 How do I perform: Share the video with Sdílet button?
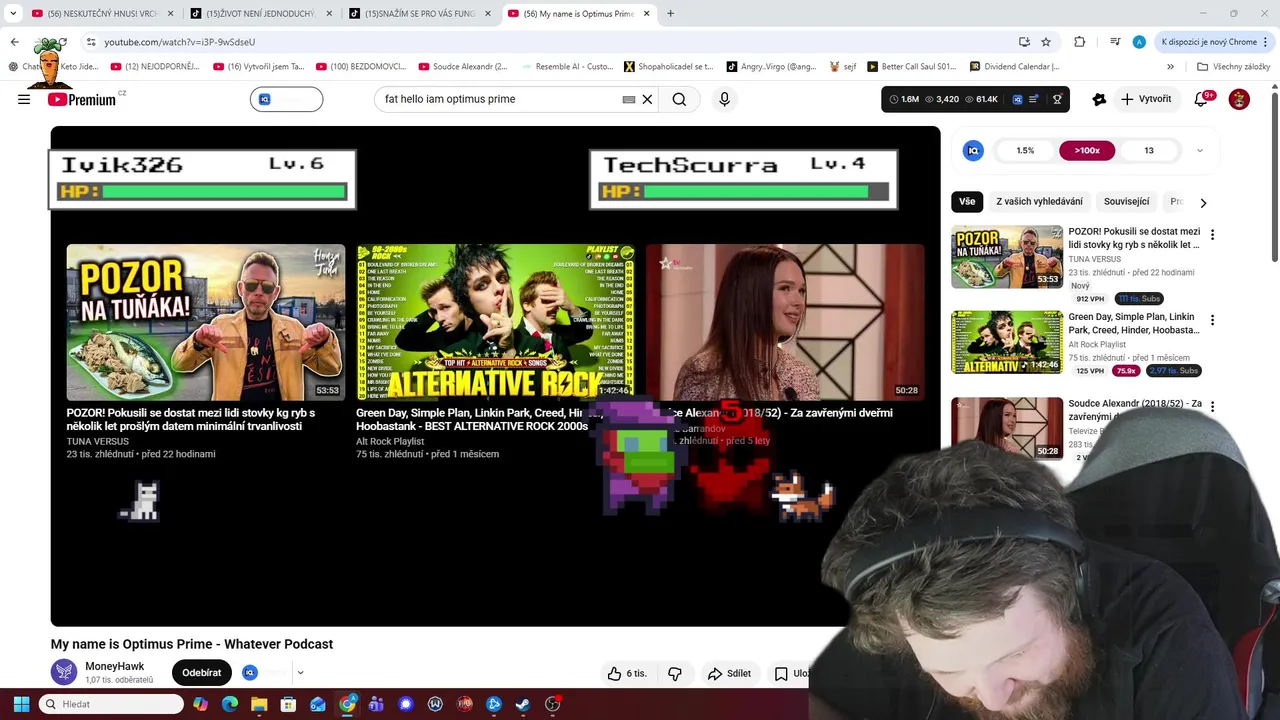click(729, 673)
